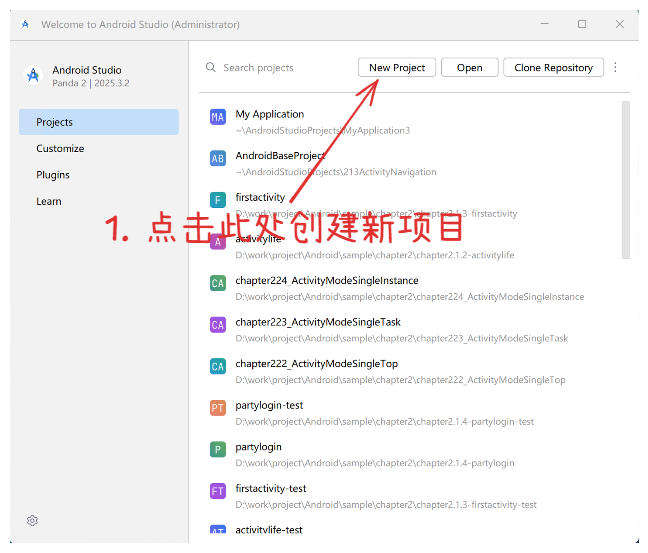The width and height of the screenshot is (648, 553).
Task: Open chapter222_ActivityModeSingleTop project name
Action: pos(317,364)
